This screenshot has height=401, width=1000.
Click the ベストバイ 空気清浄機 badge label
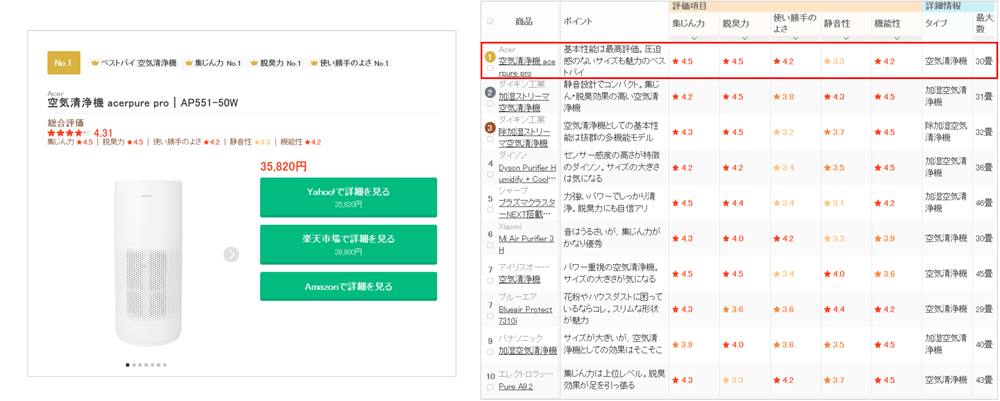coord(138,63)
